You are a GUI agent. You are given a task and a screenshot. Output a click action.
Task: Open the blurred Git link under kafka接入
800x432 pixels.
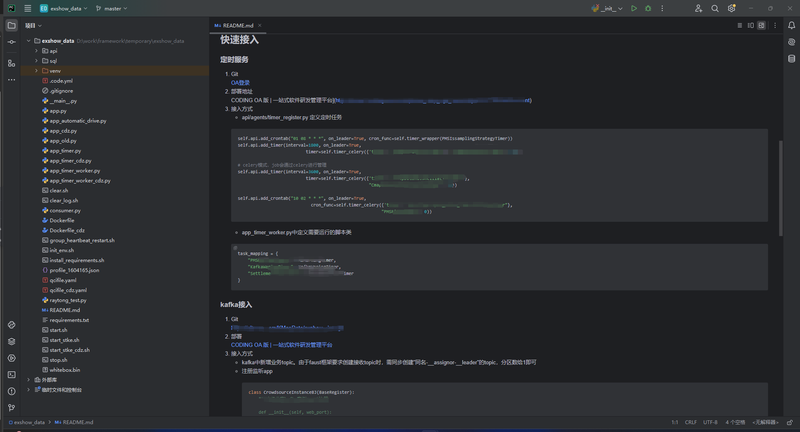(x=287, y=327)
